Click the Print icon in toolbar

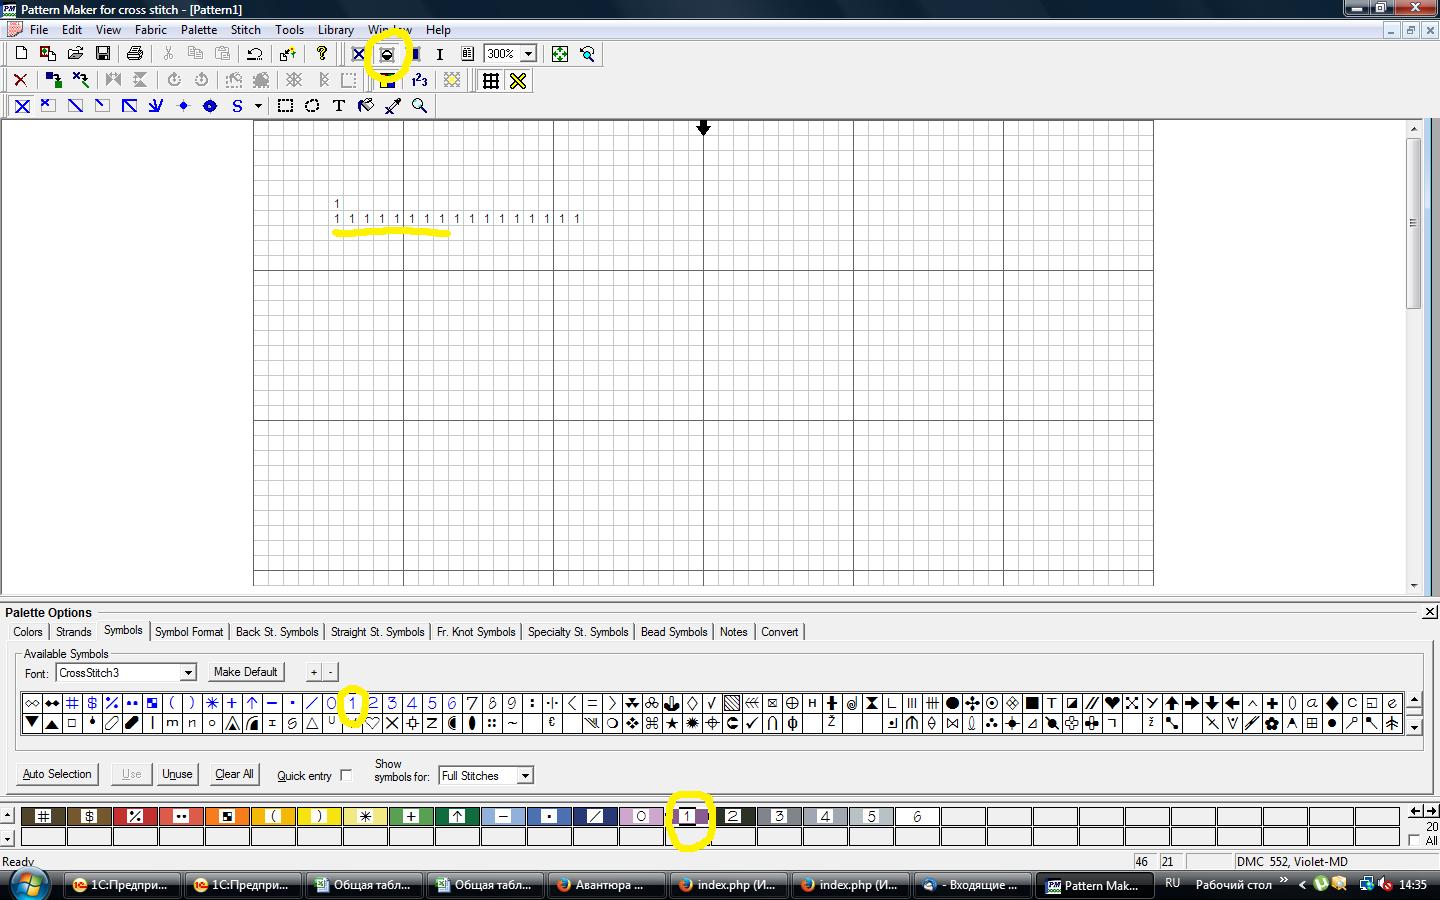135,54
